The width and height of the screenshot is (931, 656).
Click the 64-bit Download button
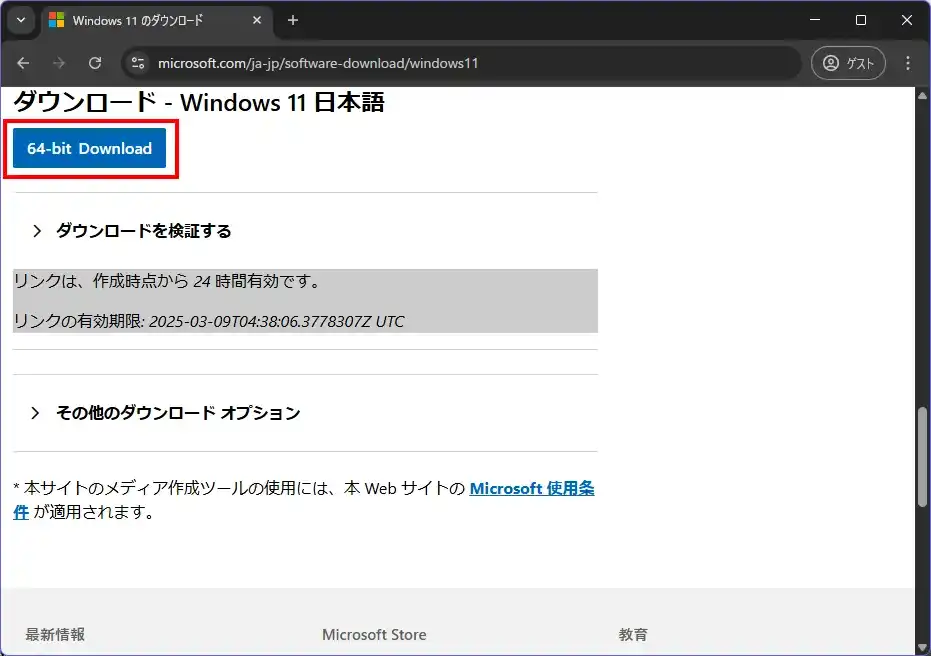coord(90,149)
